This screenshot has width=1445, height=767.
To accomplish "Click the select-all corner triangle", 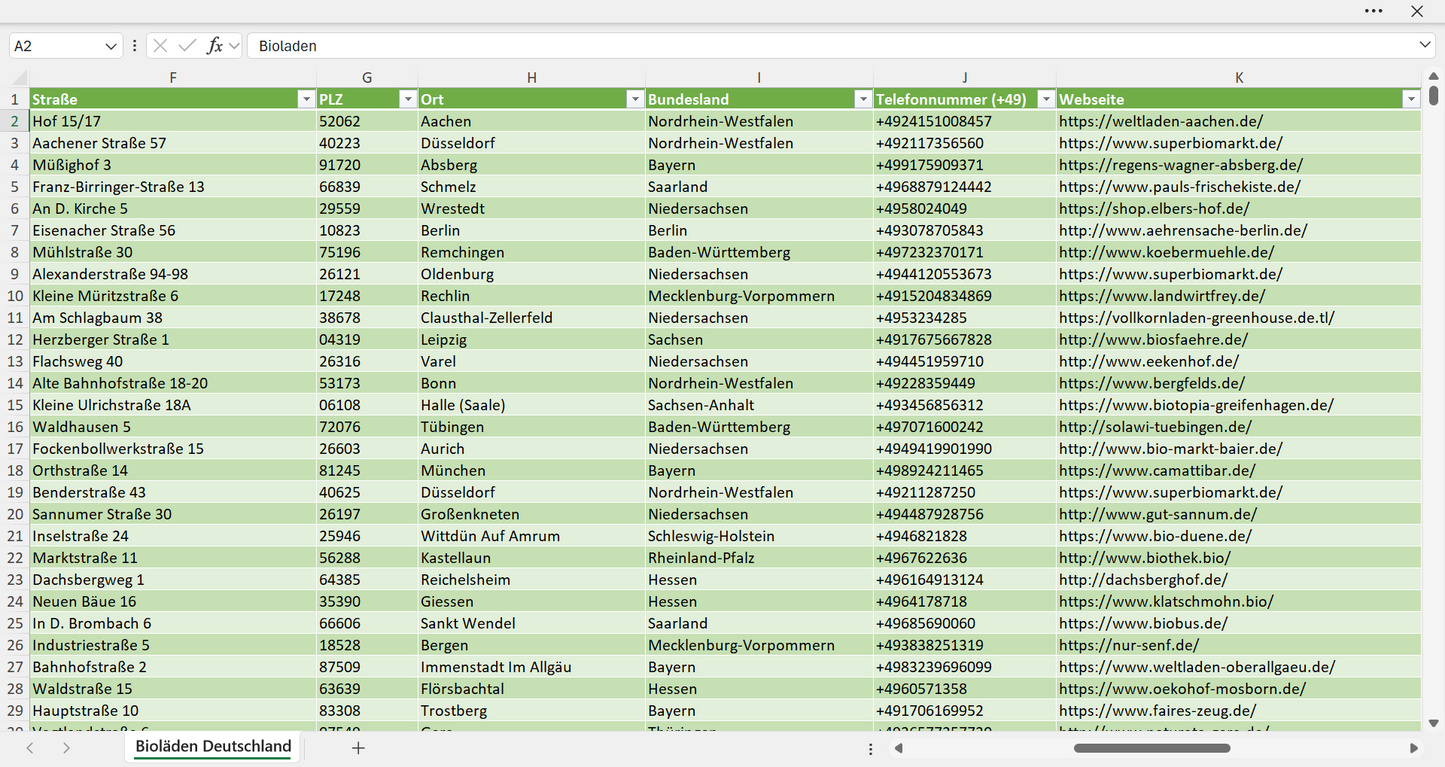I will pos(19,78).
